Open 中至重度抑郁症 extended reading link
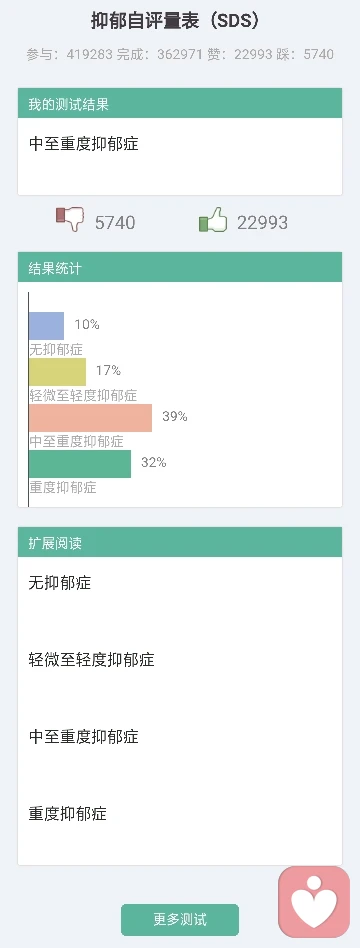This screenshot has width=360, height=948. click(83, 736)
